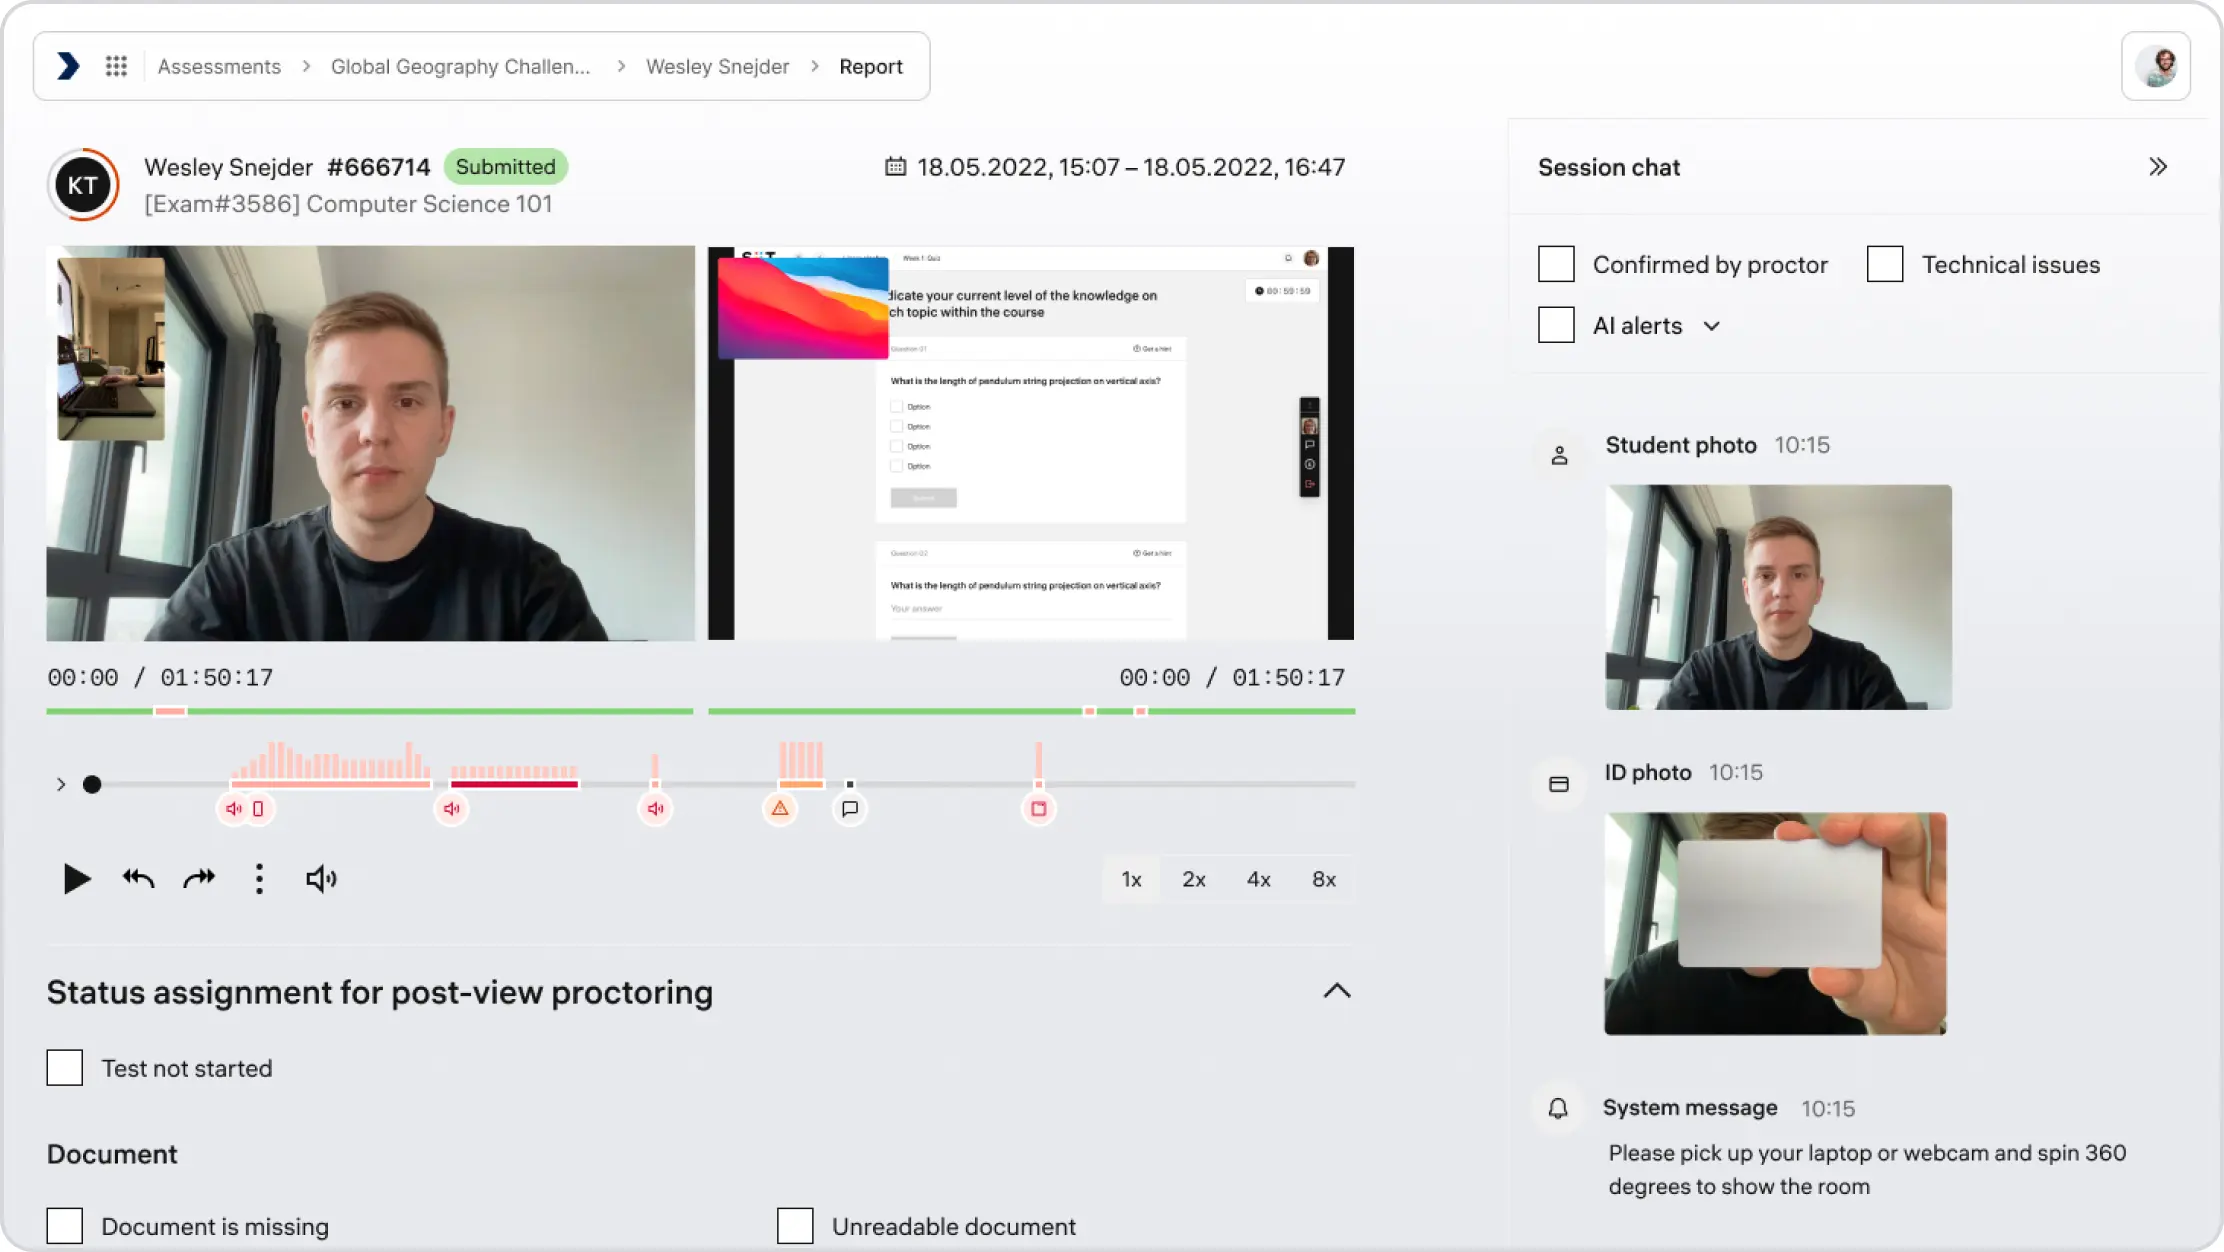Screen dimensions: 2224x1252
Task: Open the apps grid icon in the breadcrumb
Action: 116,66
